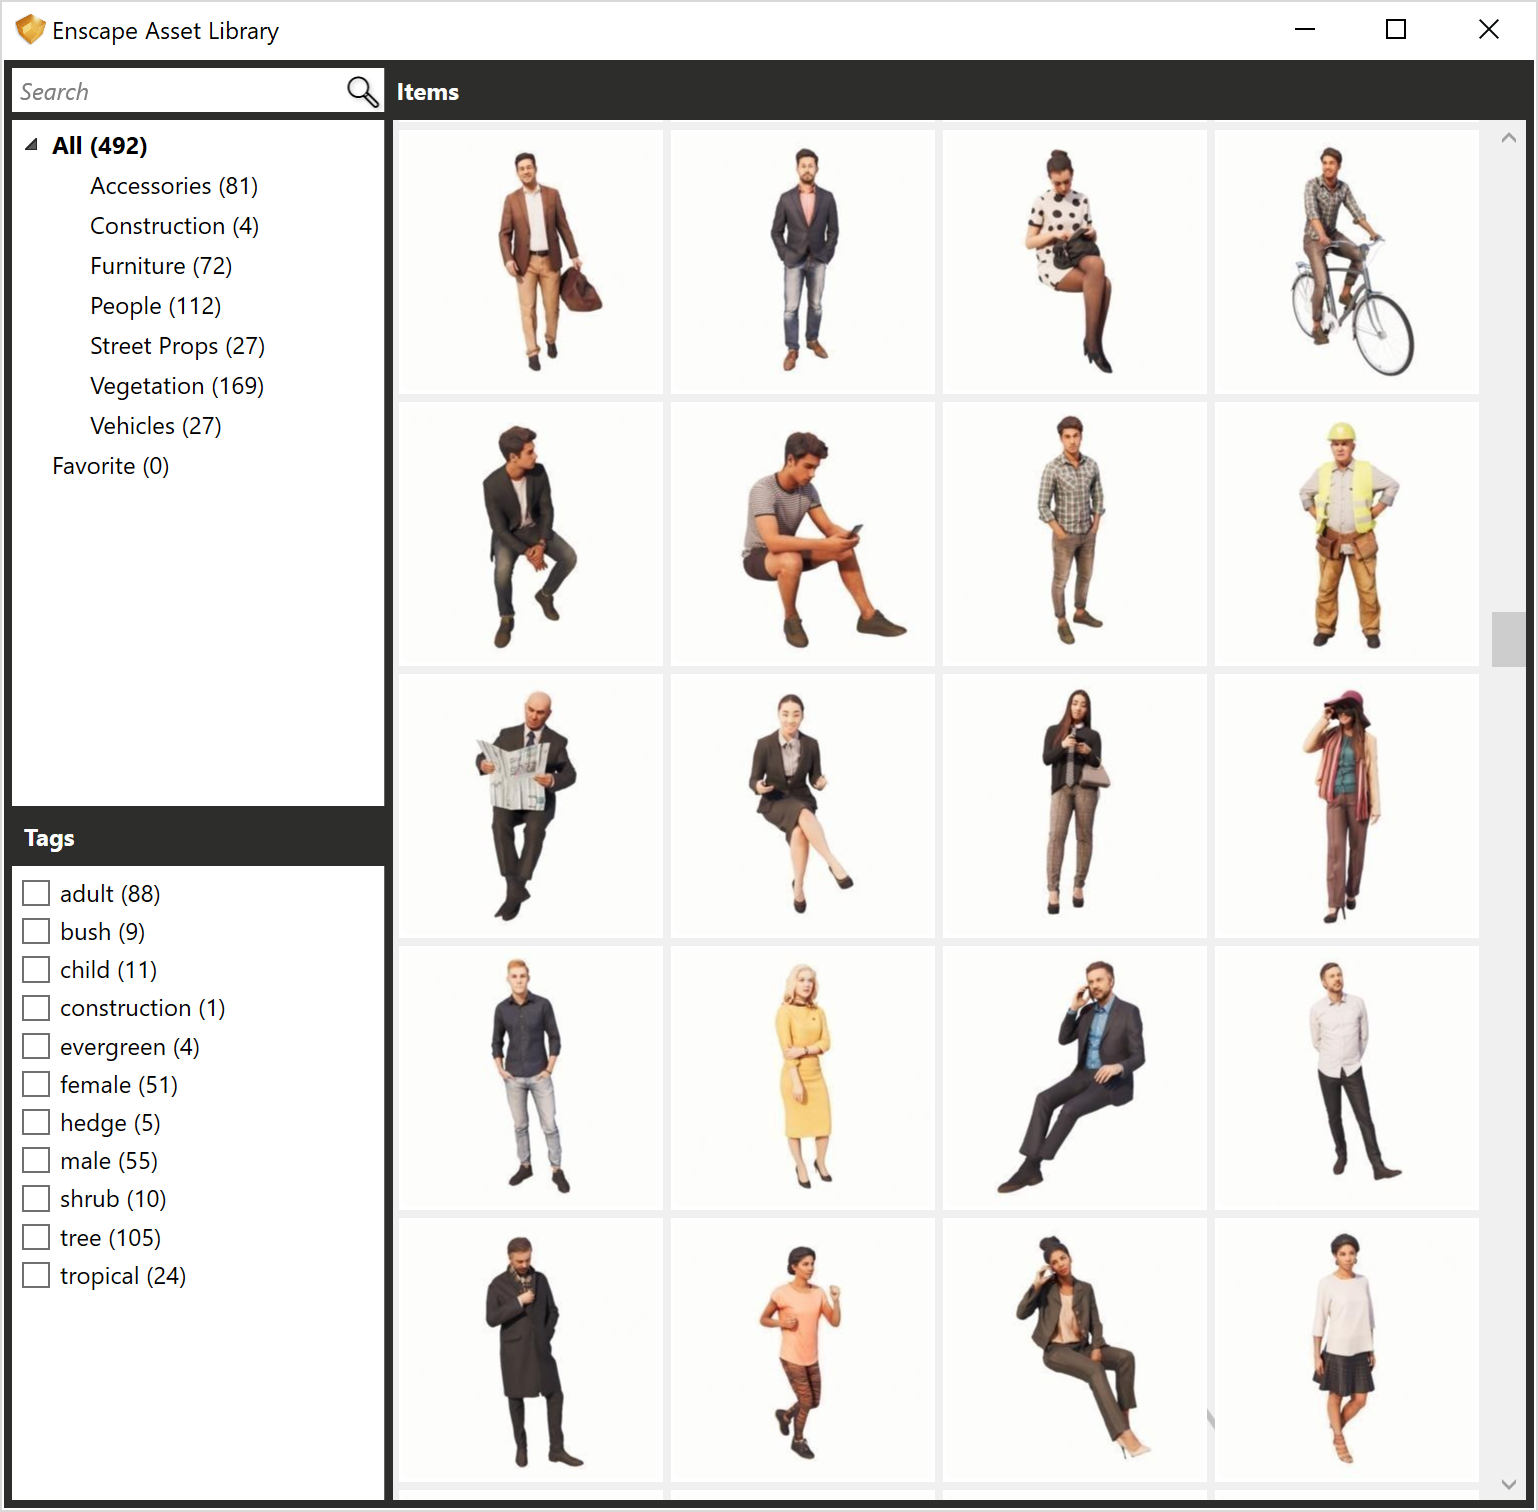
Task: Click the search magnifying glass icon
Action: tap(360, 91)
